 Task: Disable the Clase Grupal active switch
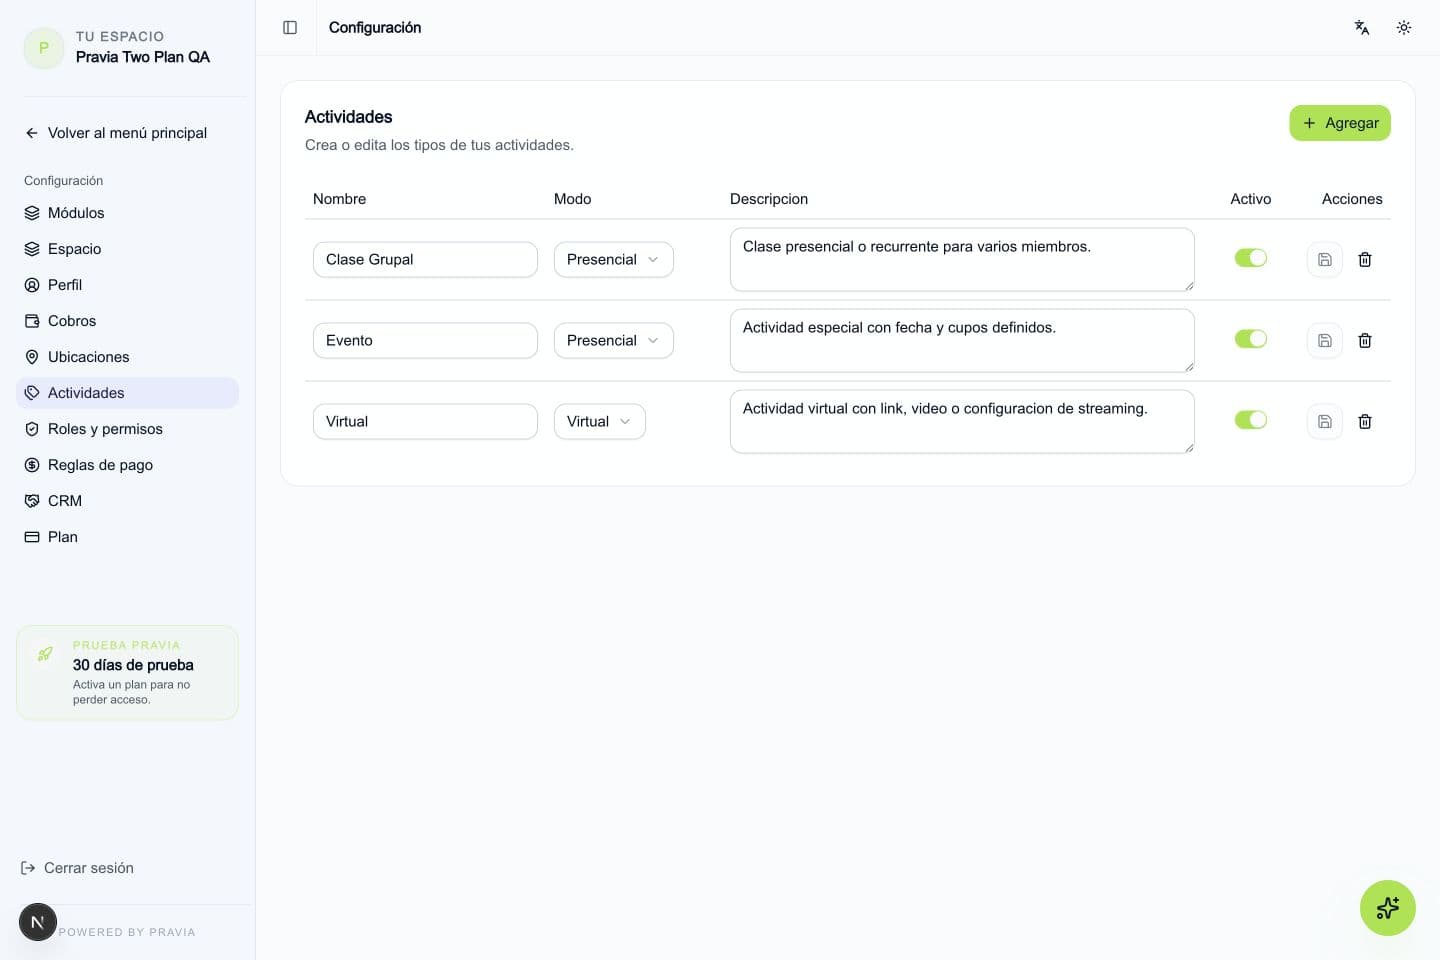(x=1251, y=258)
